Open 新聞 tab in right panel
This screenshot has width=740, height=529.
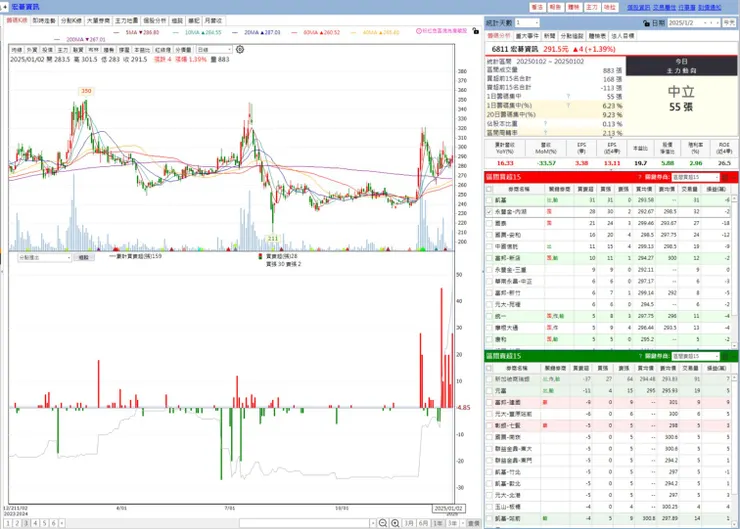(x=549, y=36)
